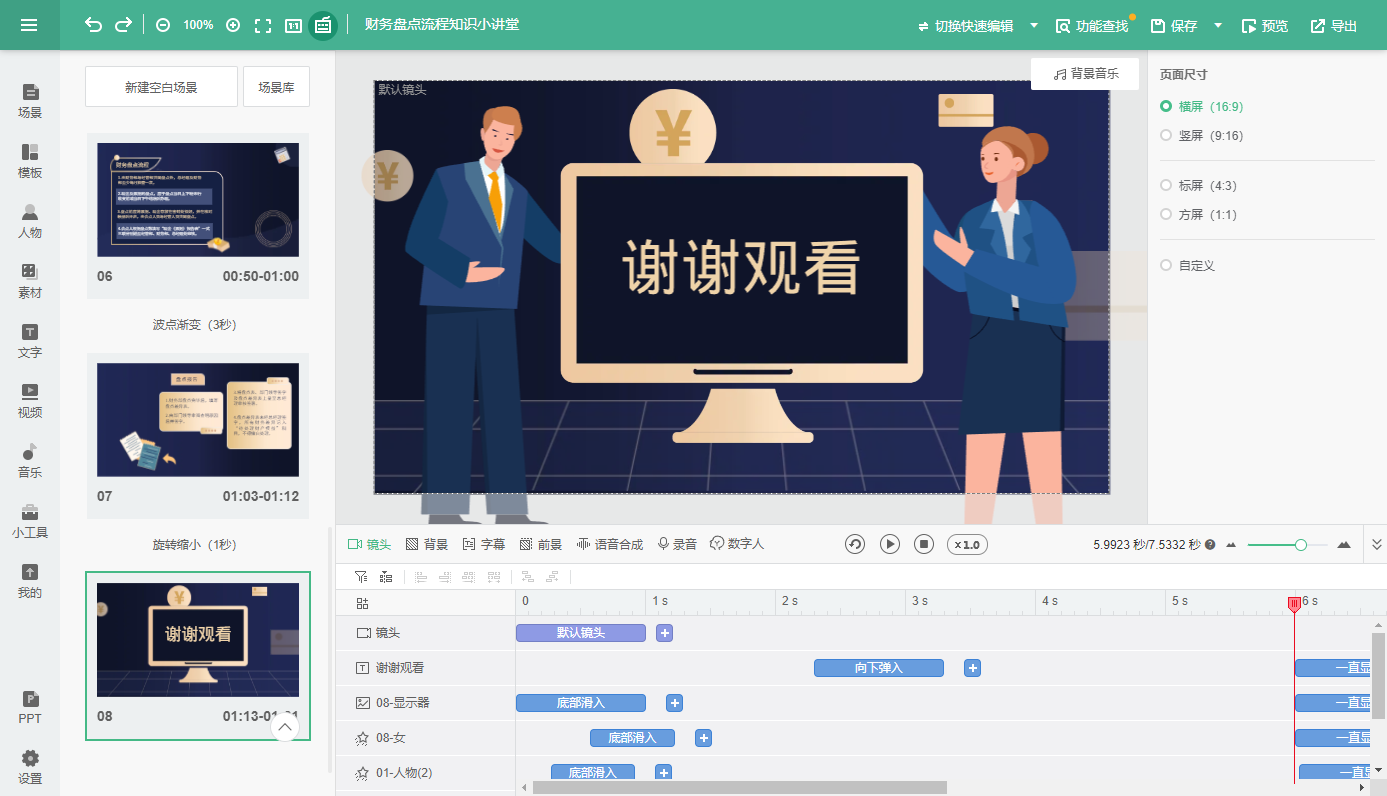Open the 人物 characters panel
Image resolution: width=1387 pixels, height=796 pixels.
[x=30, y=221]
